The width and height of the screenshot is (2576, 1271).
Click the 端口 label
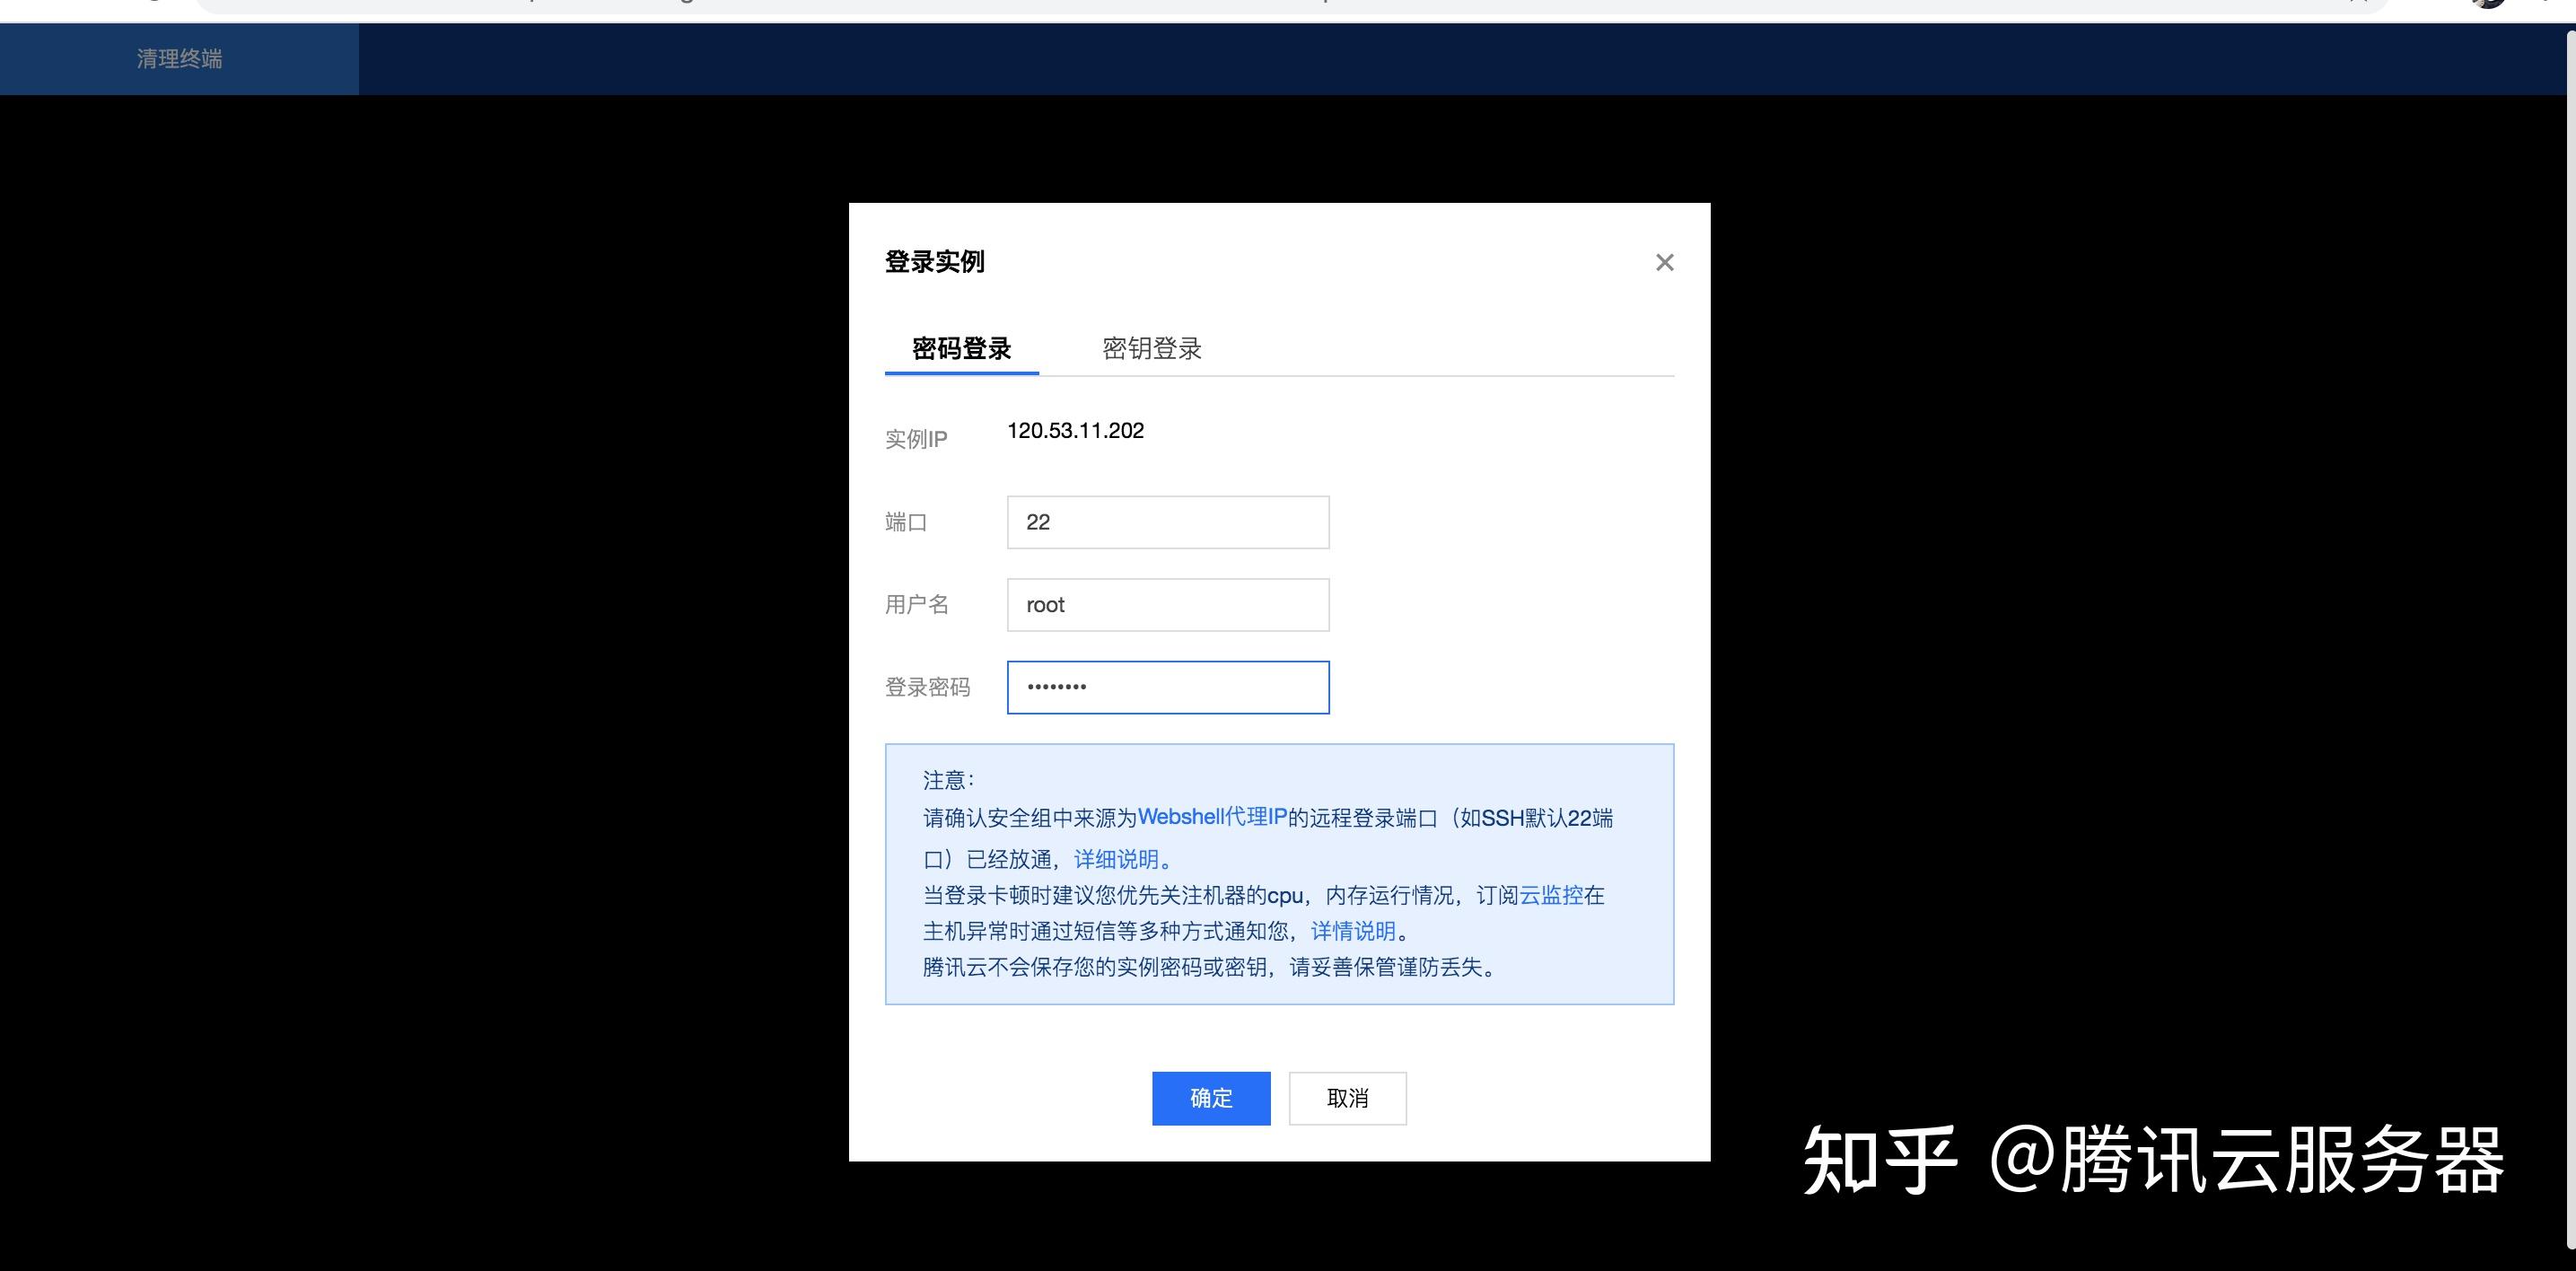(906, 522)
